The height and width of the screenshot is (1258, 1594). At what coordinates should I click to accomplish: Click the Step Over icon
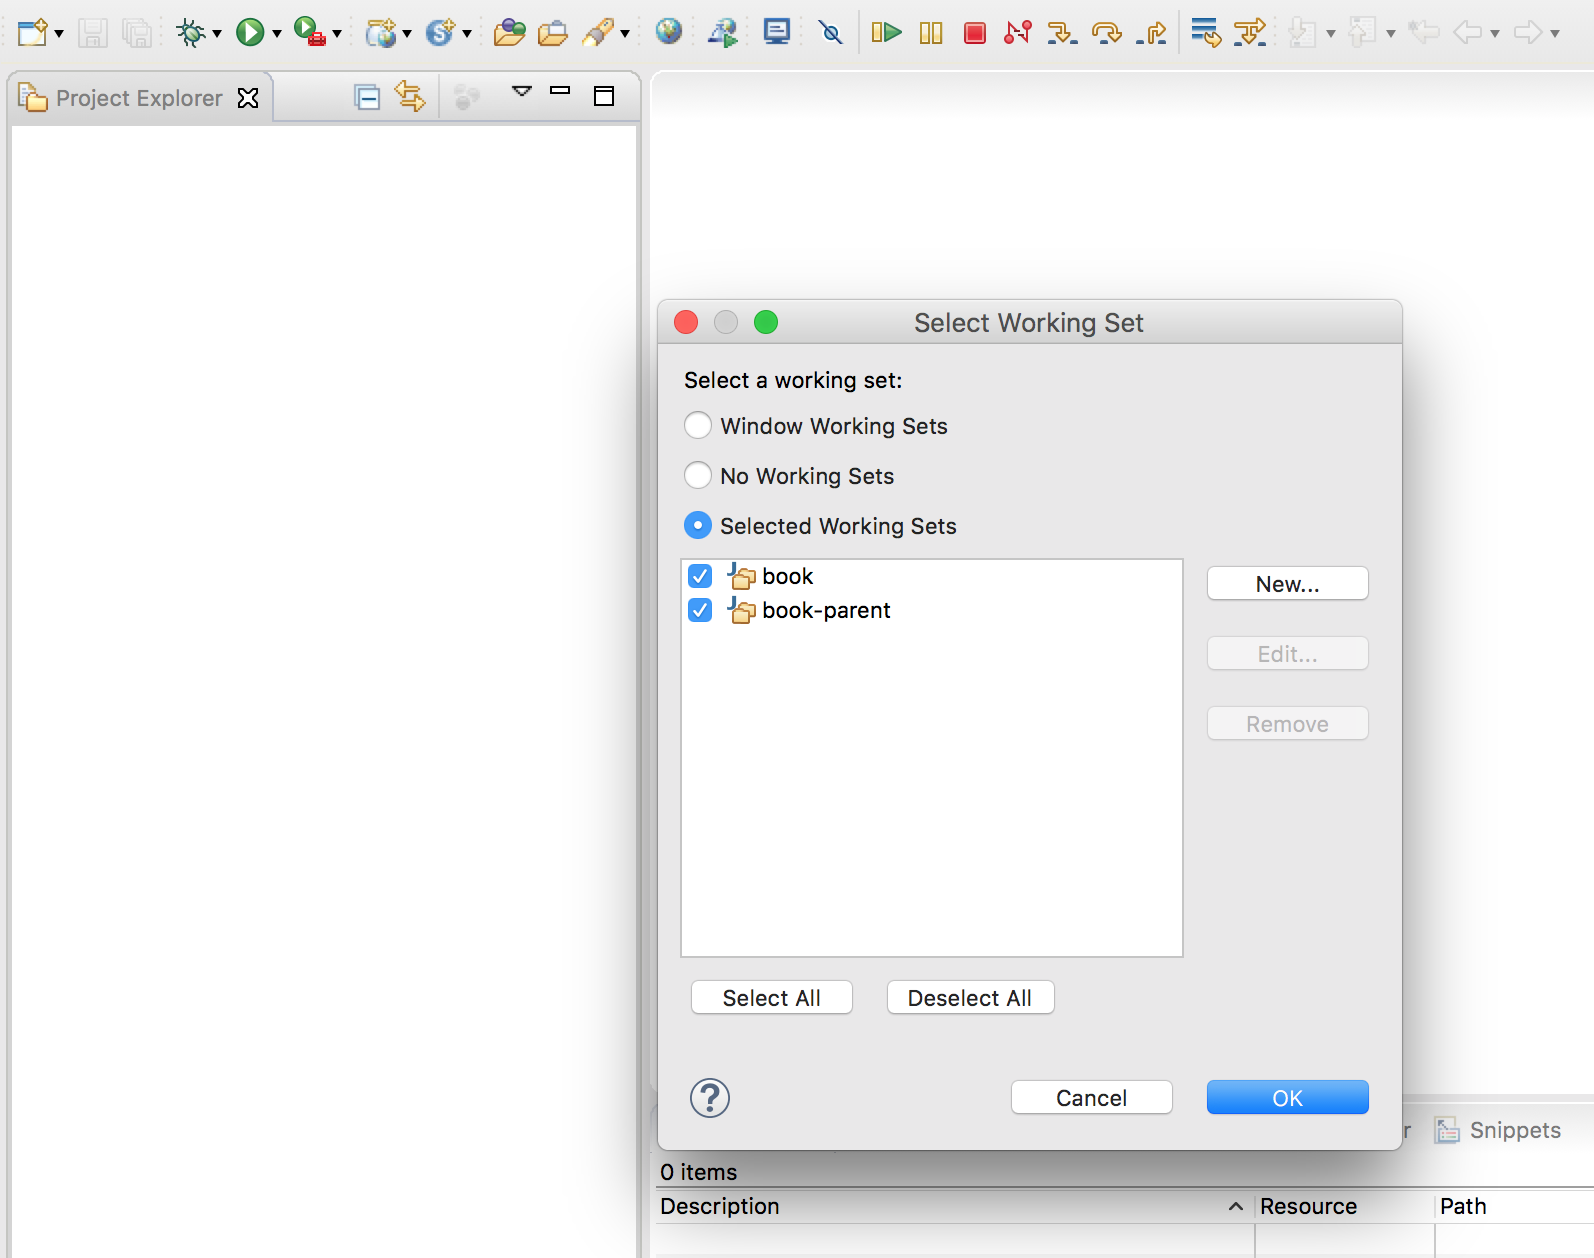click(1107, 33)
